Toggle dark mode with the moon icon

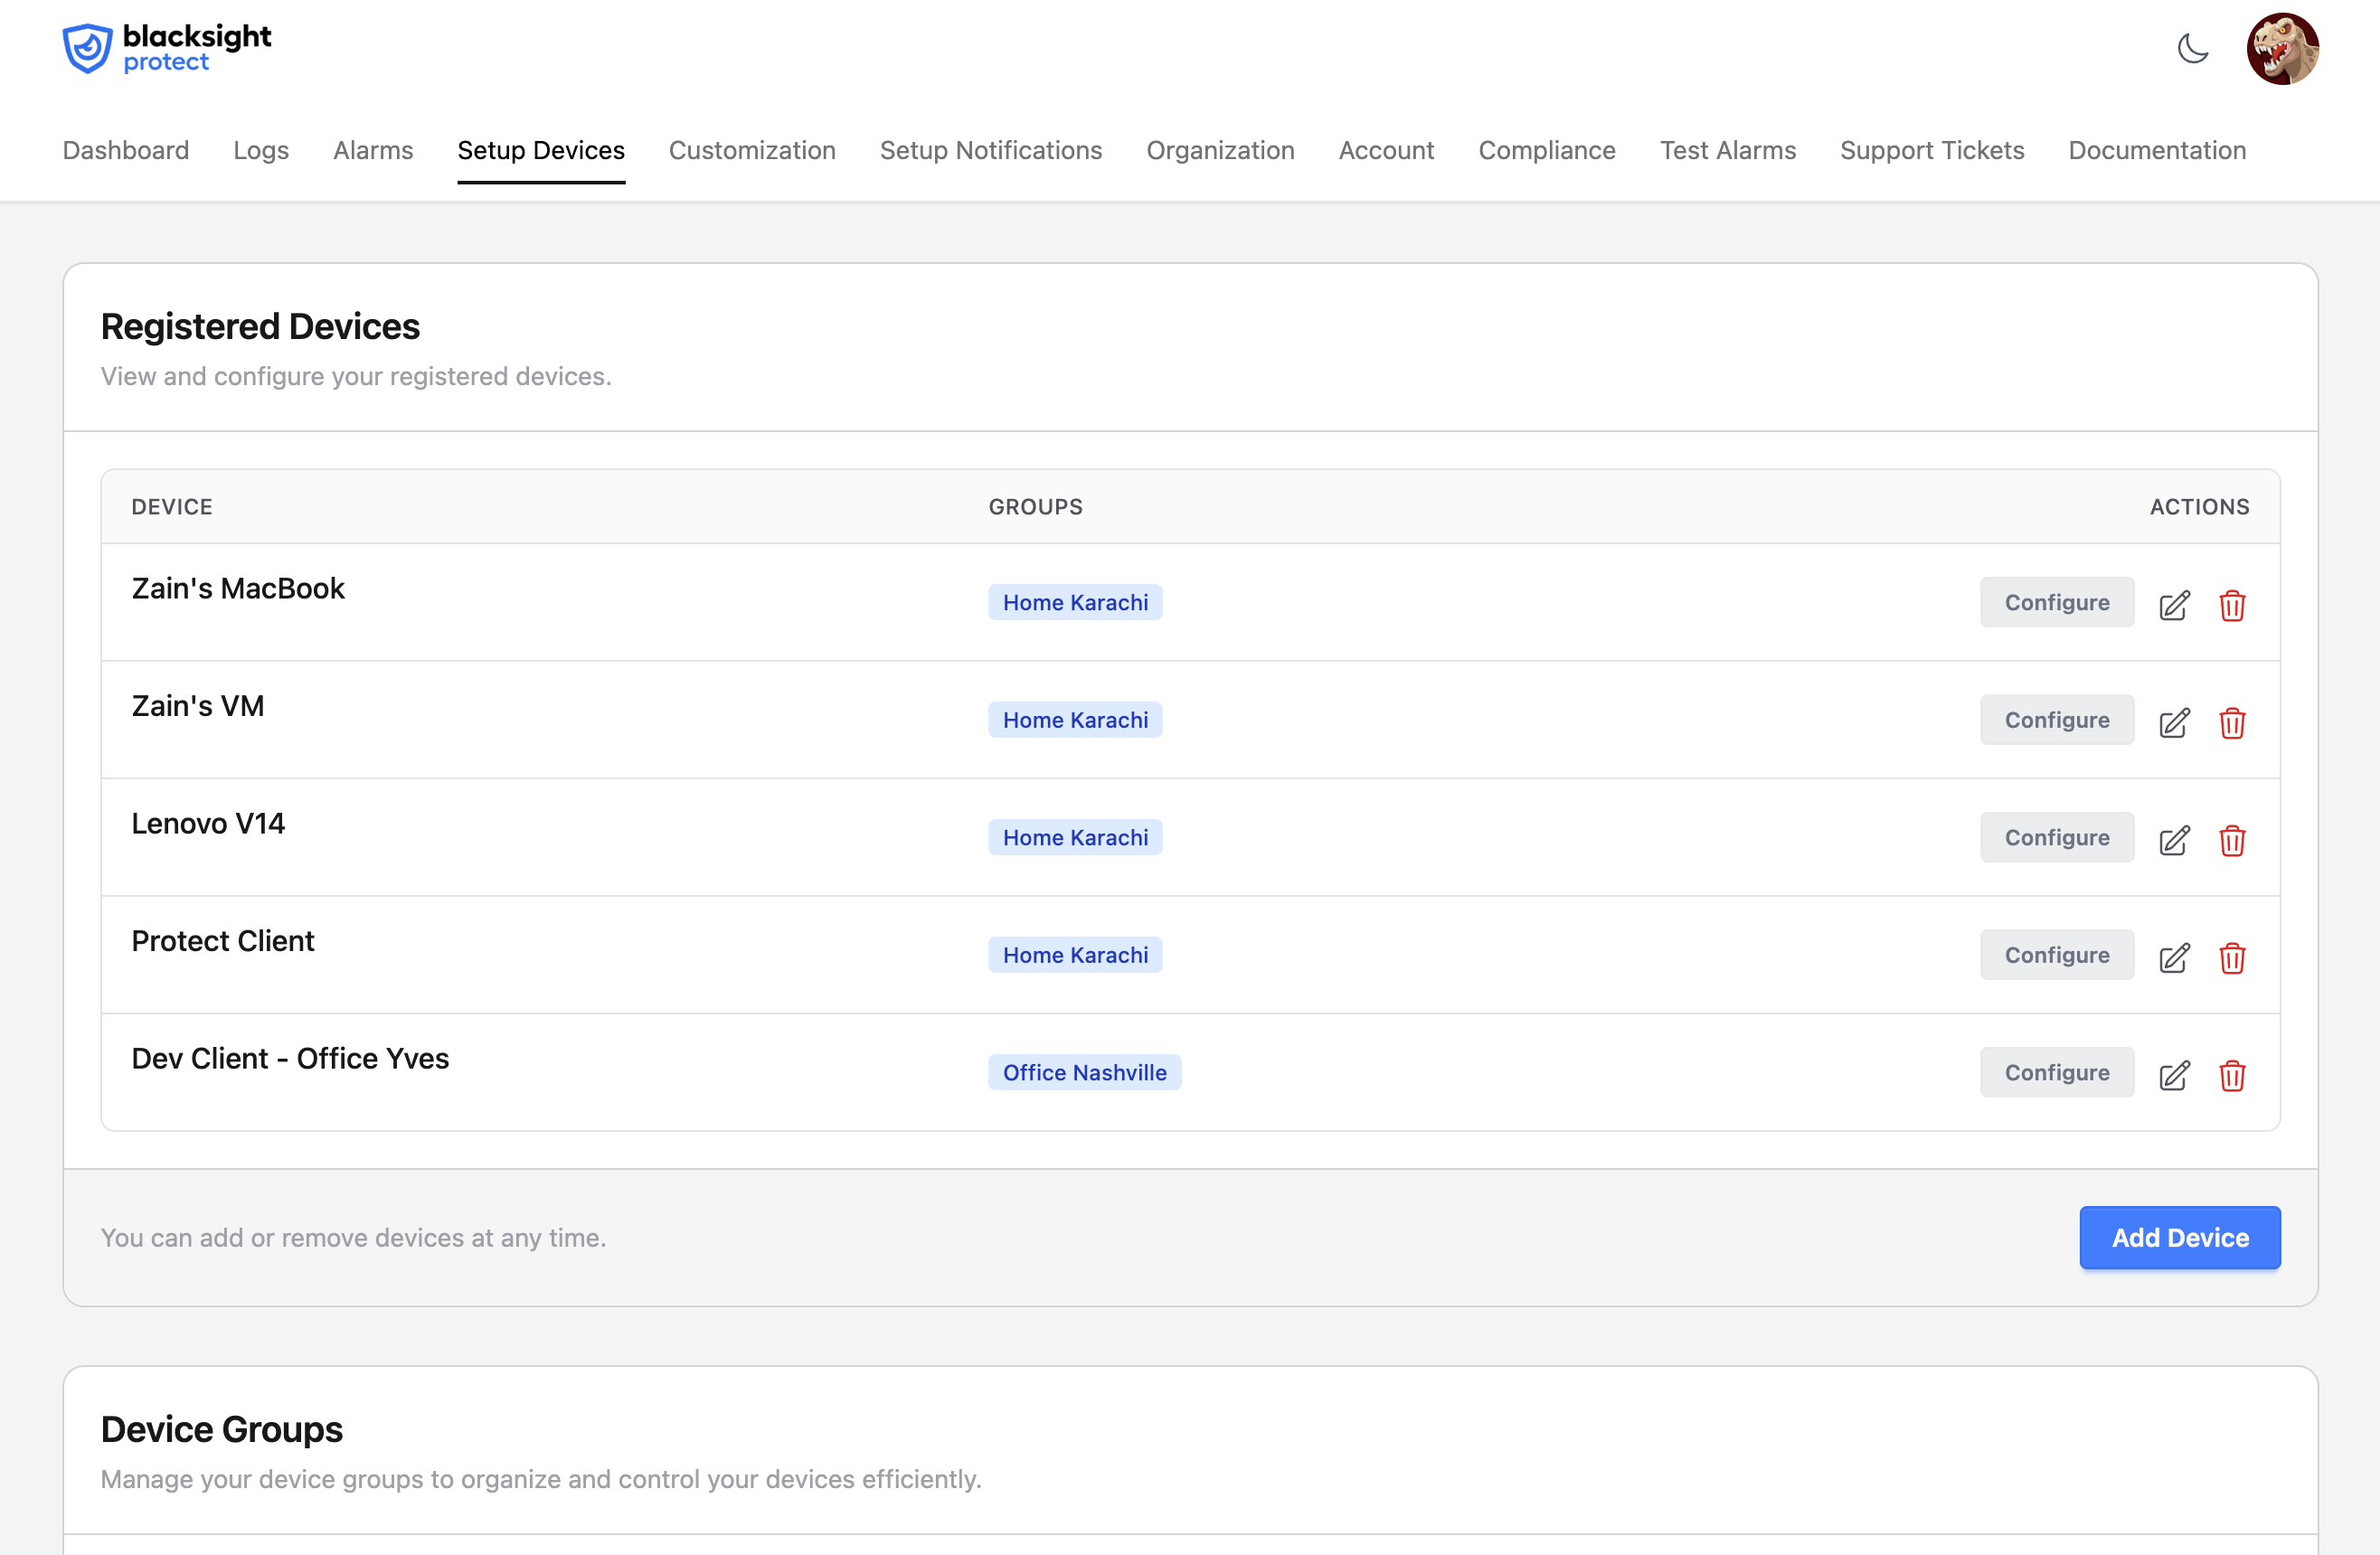point(2194,48)
